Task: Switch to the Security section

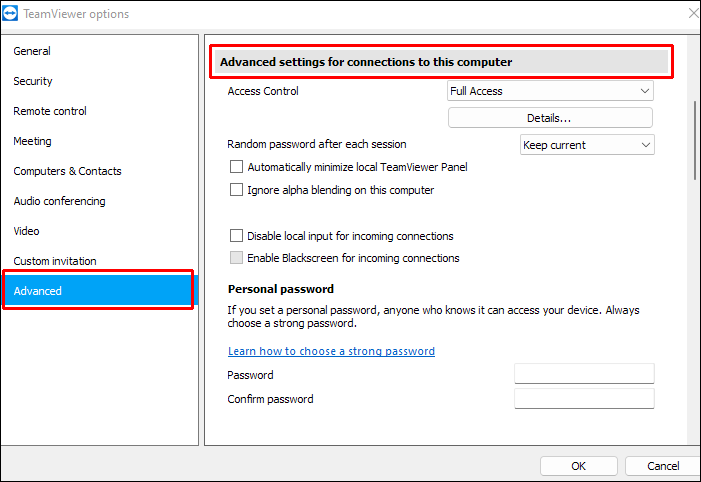Action: pyautogui.click(x=33, y=81)
